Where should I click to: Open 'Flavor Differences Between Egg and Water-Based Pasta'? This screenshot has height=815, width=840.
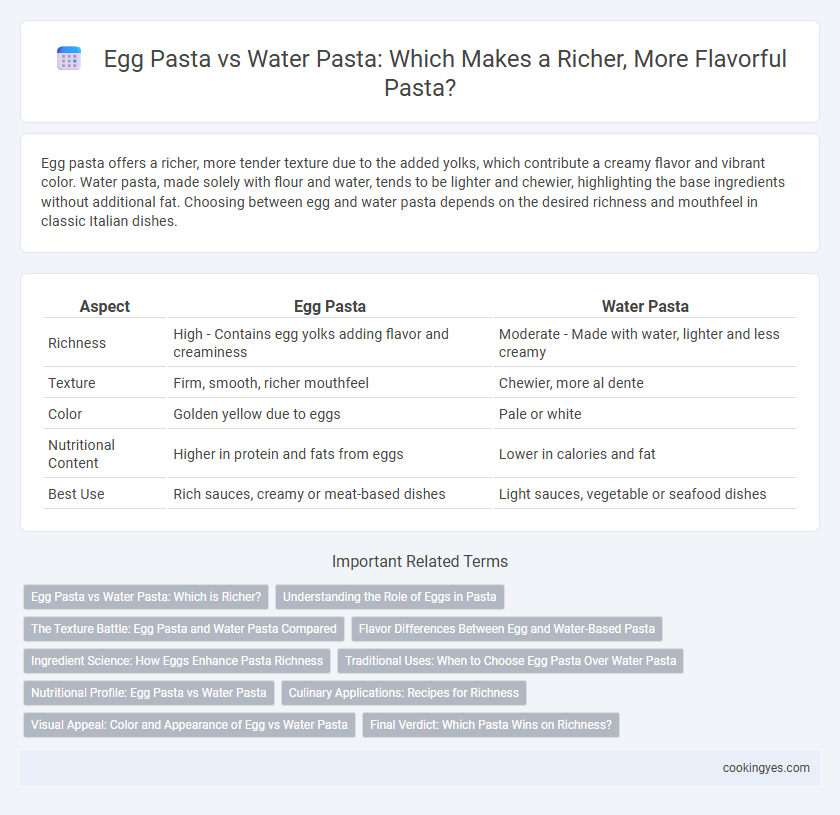point(507,629)
